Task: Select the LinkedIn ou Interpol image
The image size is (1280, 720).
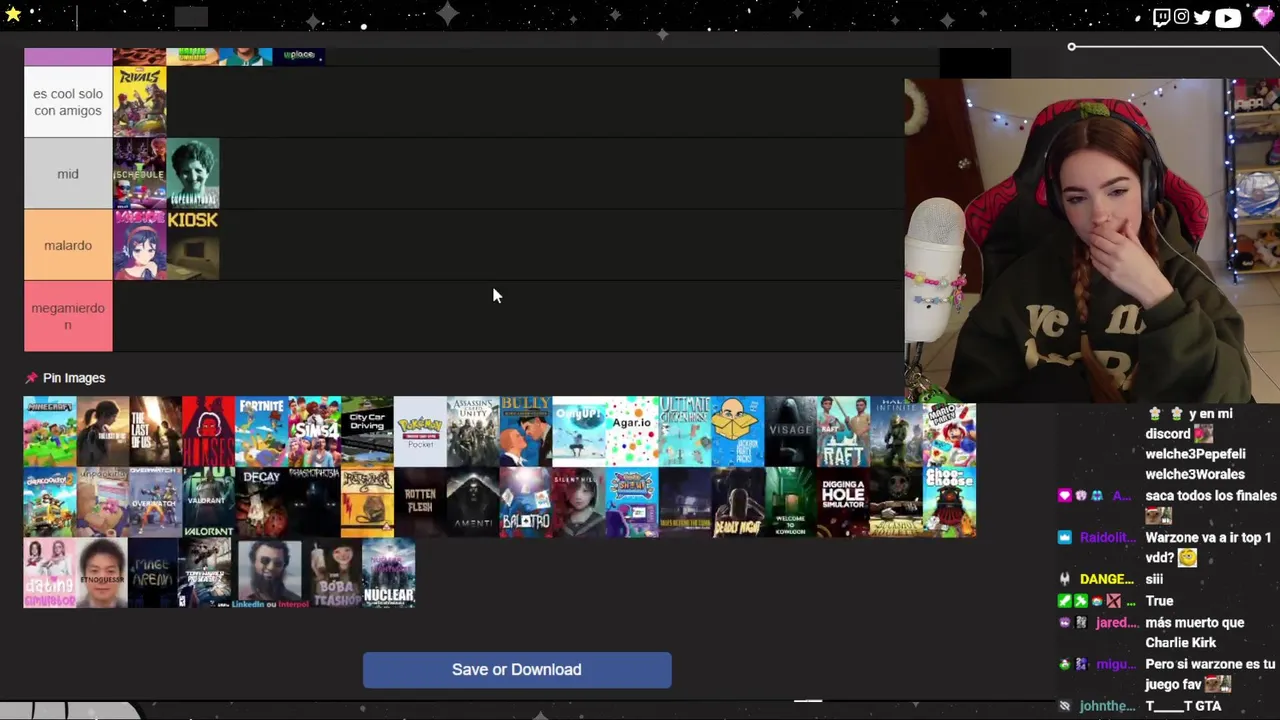Action: point(269,572)
